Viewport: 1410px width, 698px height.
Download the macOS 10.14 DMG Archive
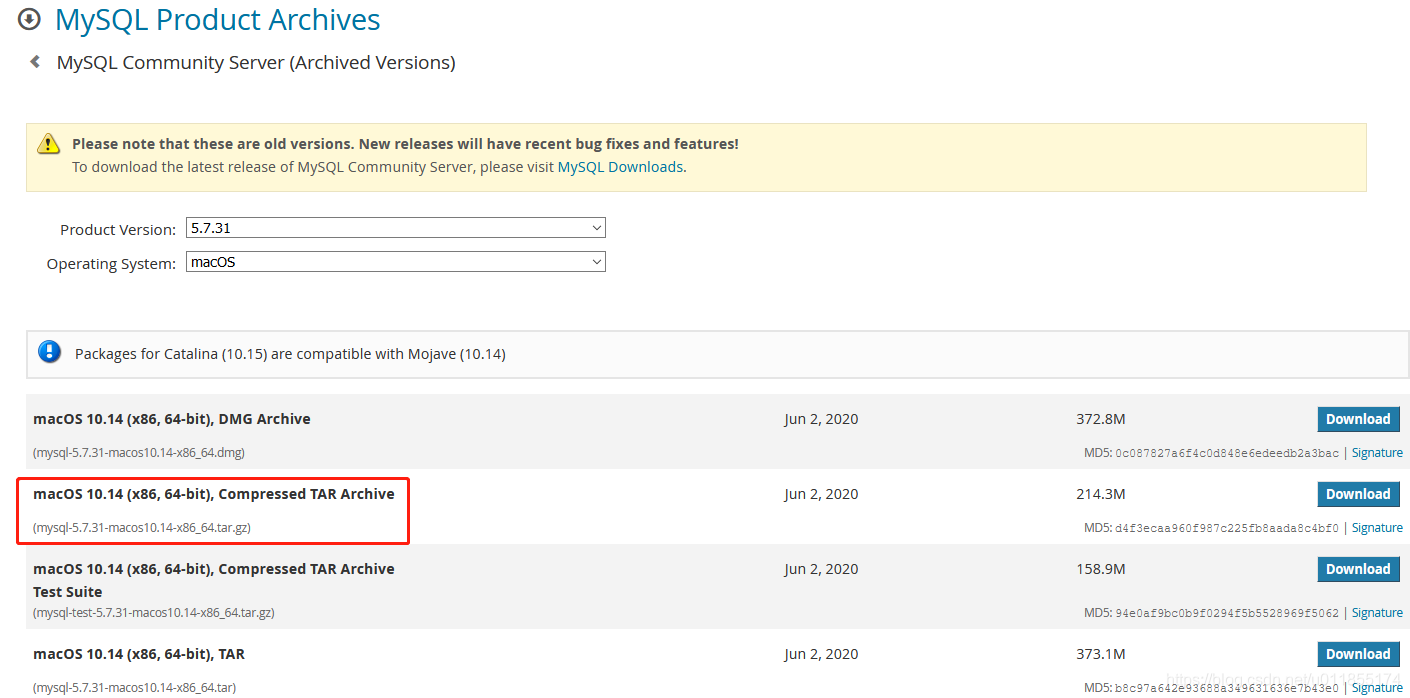[x=1358, y=419]
